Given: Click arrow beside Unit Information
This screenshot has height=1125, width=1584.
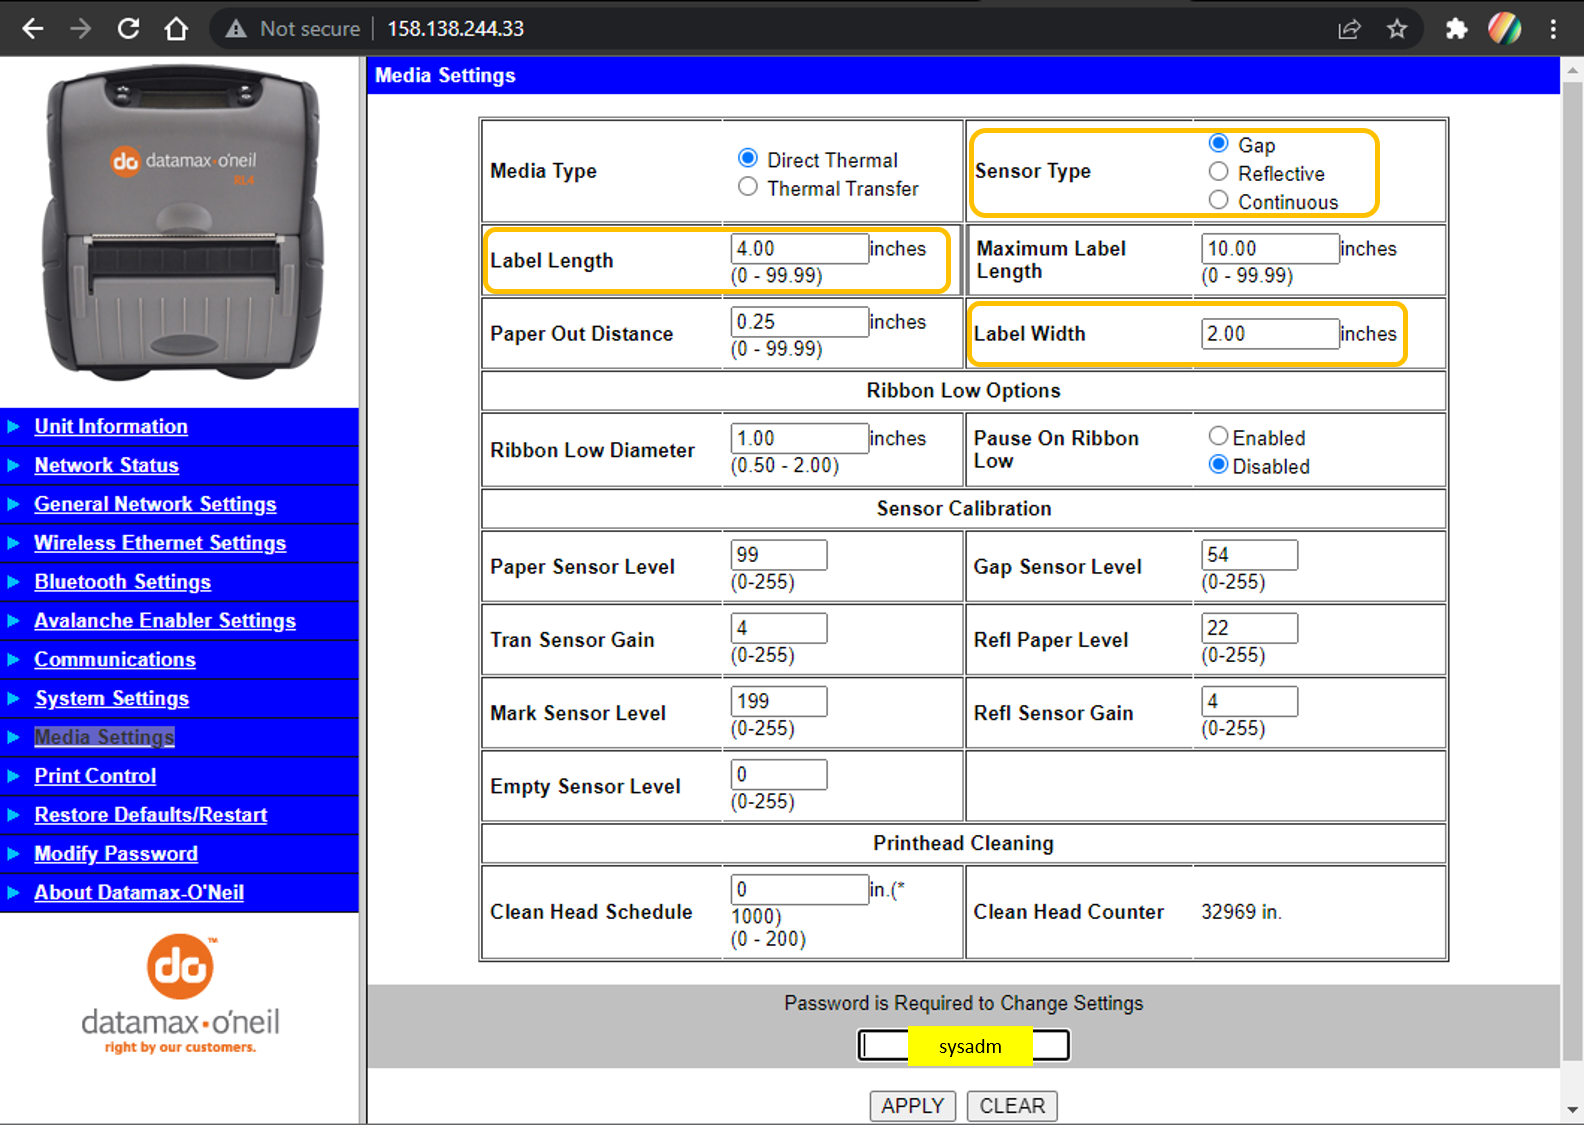Looking at the screenshot, I should (x=14, y=427).
